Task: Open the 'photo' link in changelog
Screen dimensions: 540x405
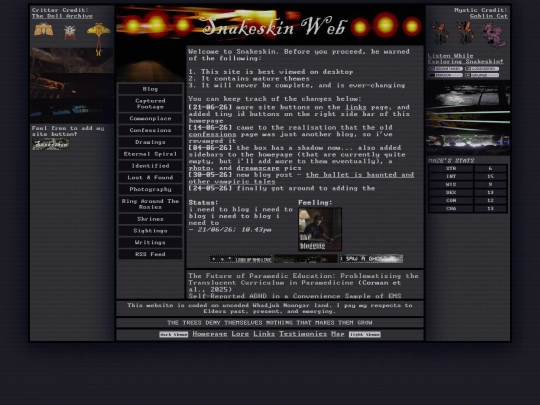Action: (x=199, y=168)
